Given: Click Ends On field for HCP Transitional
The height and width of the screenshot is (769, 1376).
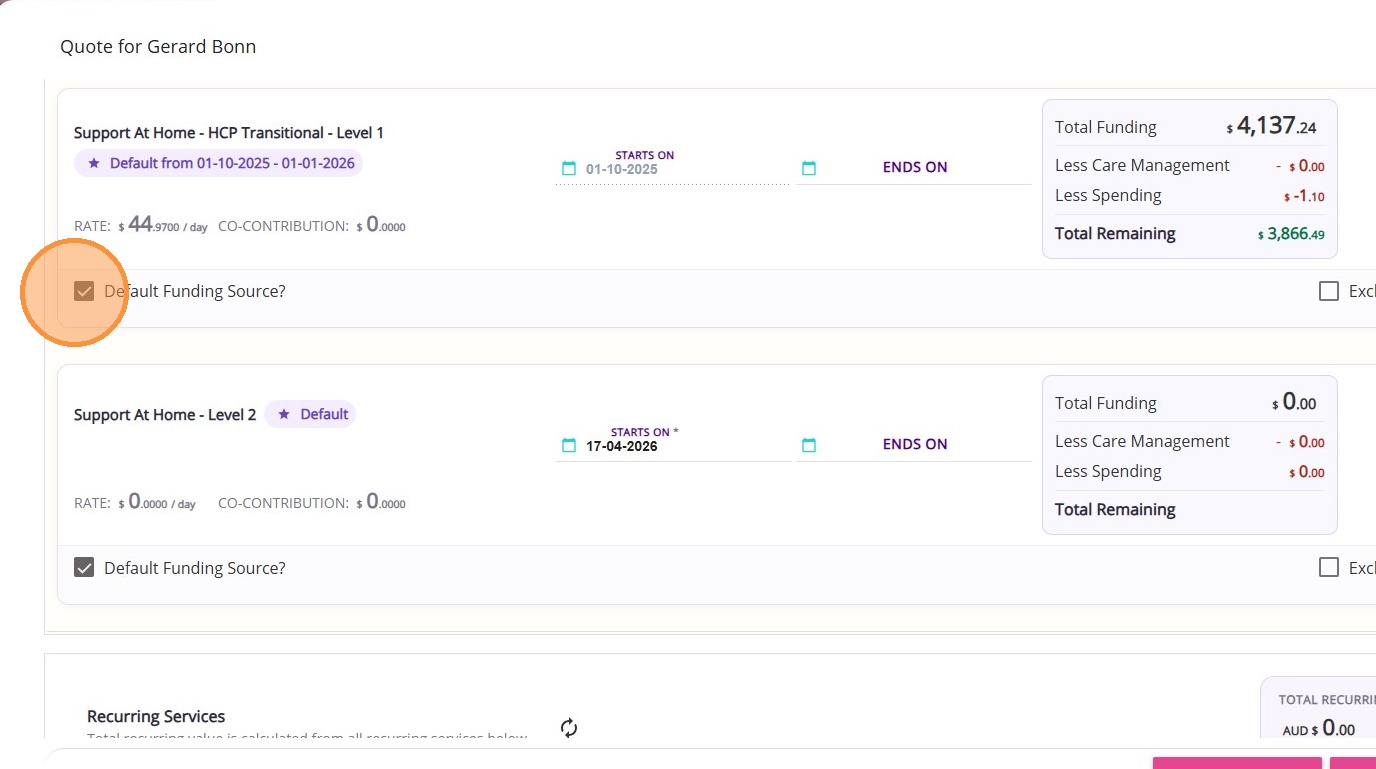Looking at the screenshot, I should pos(915,168).
